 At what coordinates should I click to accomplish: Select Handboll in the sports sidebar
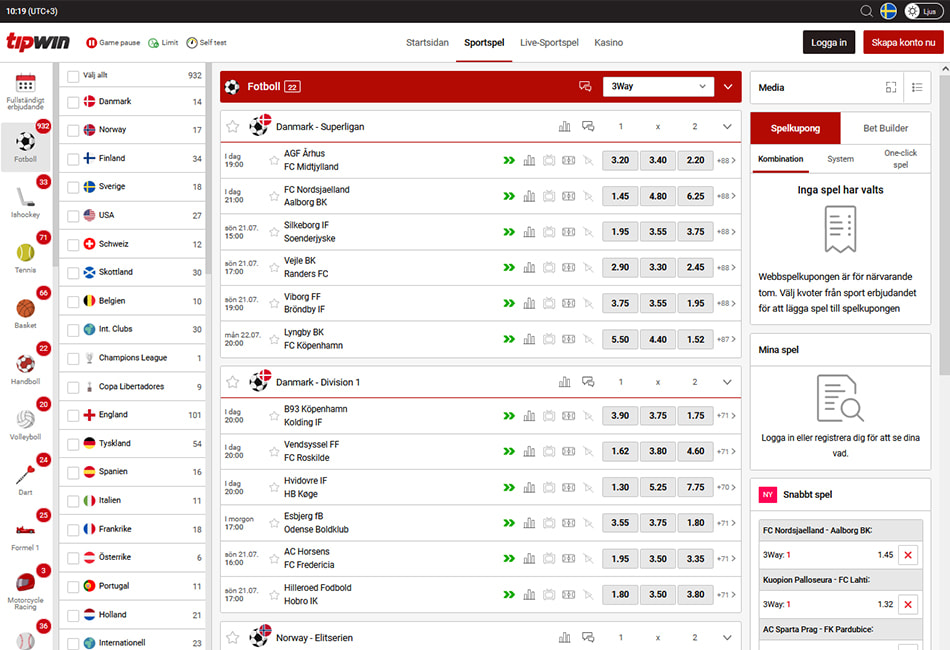click(25, 369)
